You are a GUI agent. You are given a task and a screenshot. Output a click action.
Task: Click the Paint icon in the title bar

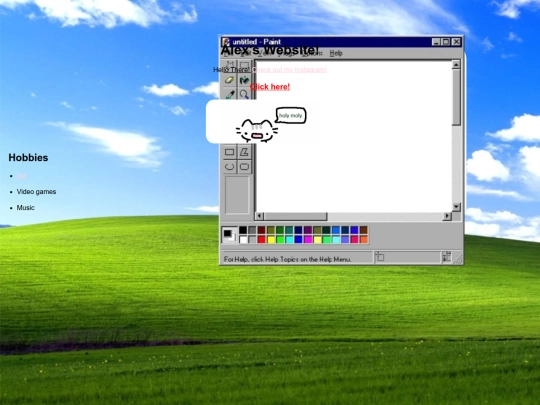[x=226, y=42]
